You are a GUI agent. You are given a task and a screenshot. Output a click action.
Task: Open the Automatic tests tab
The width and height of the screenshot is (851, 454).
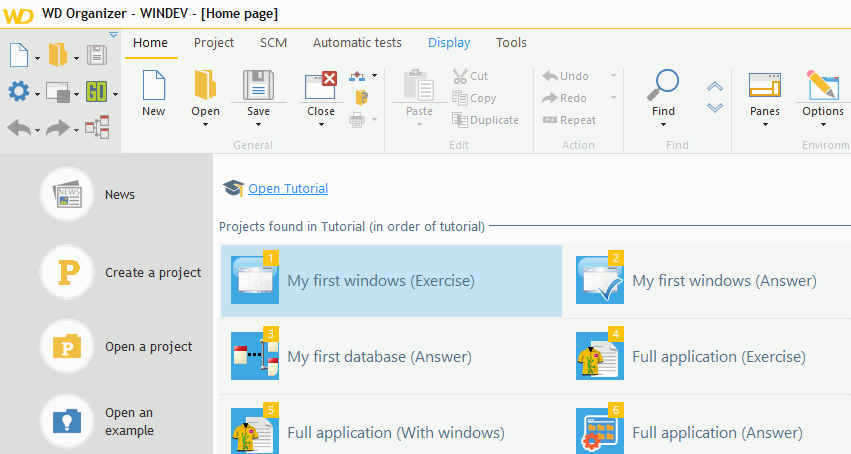[x=357, y=43]
